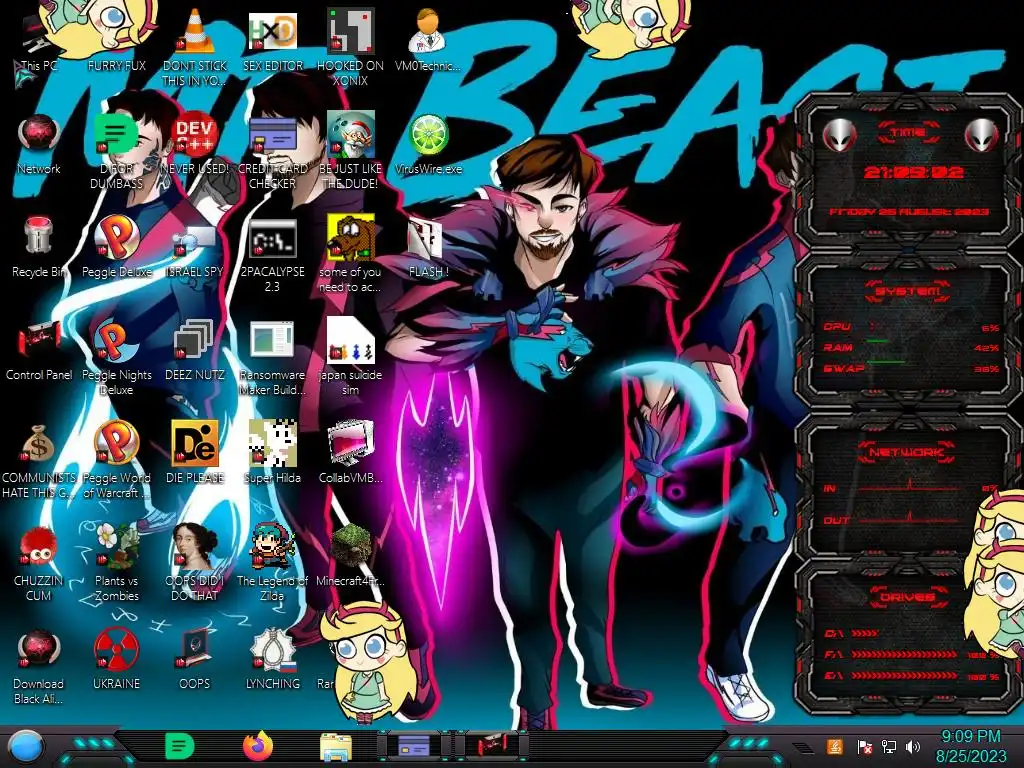Launch The Legend of Zilda
1024x768 pixels.
[272, 546]
